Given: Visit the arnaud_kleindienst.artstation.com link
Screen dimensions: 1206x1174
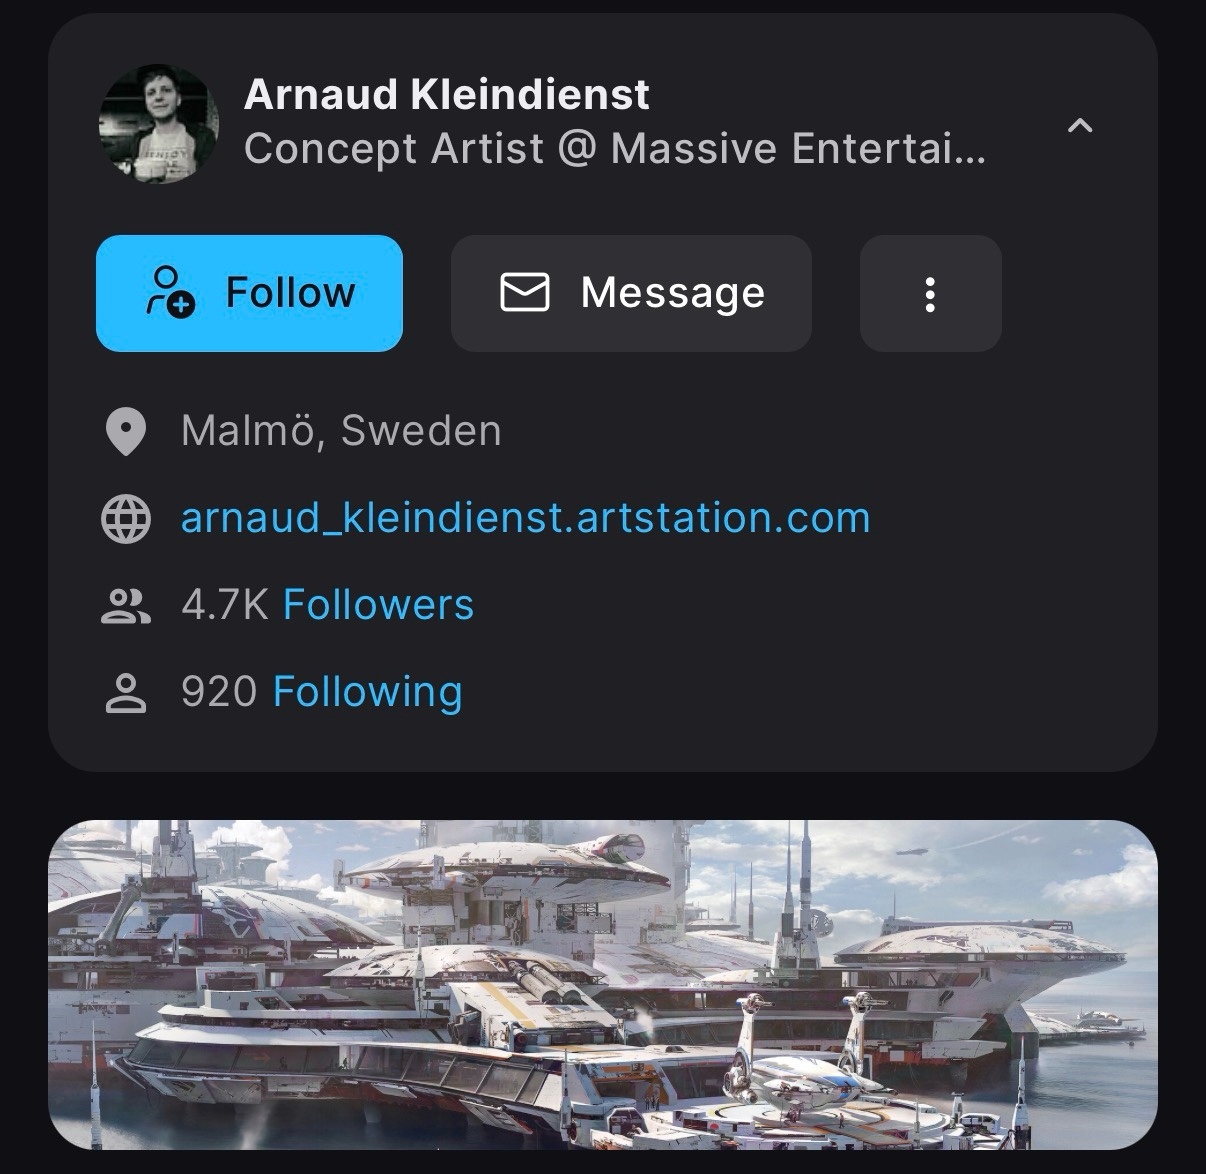Looking at the screenshot, I should tap(525, 518).
